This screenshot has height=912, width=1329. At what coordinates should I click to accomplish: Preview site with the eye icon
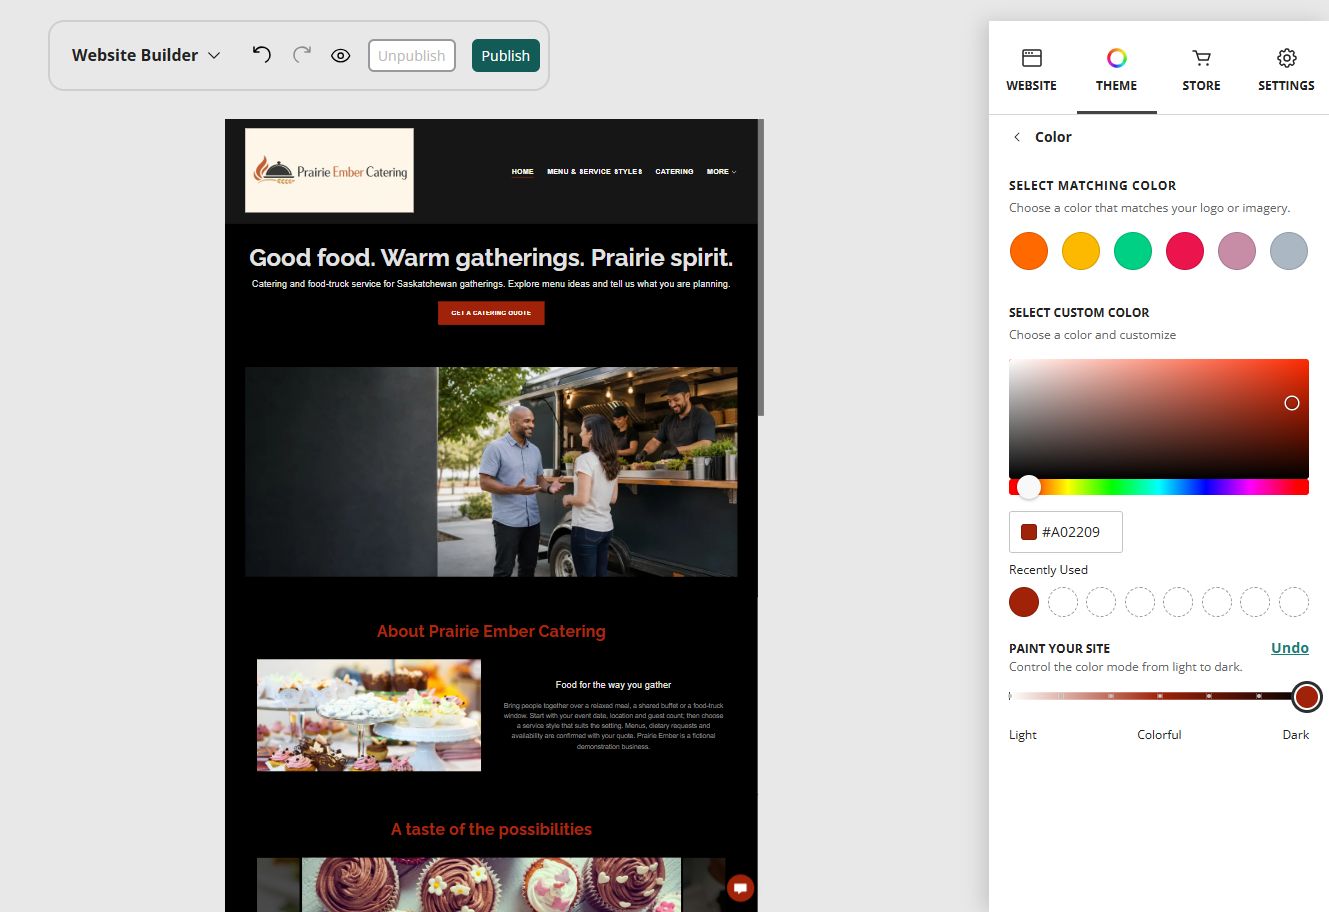click(x=340, y=56)
